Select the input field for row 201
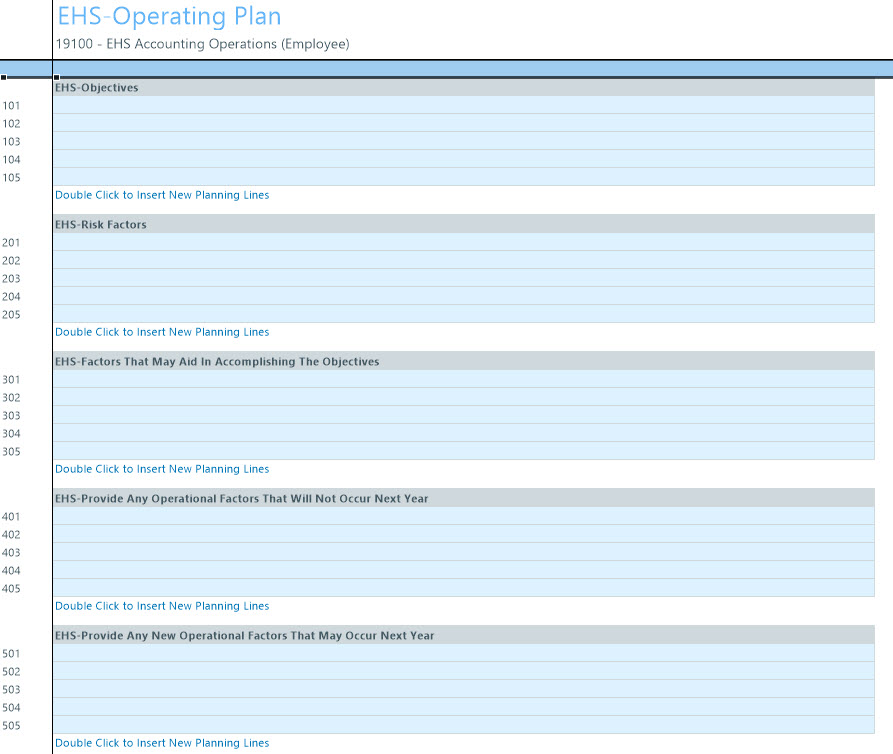 point(464,242)
